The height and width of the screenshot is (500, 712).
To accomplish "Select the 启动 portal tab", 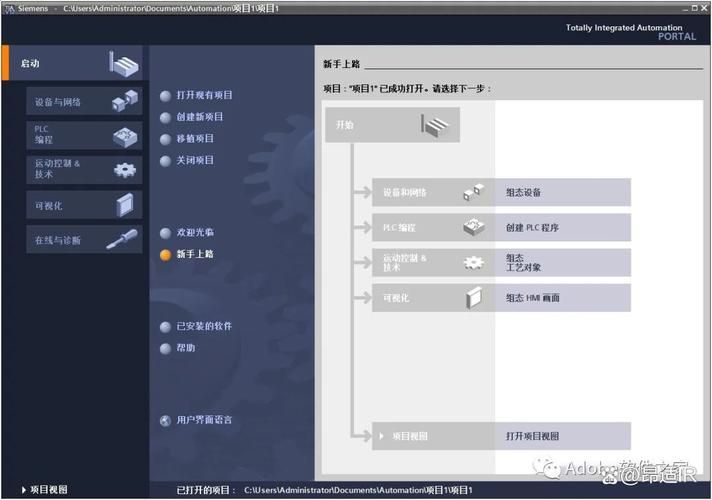I will (73, 64).
